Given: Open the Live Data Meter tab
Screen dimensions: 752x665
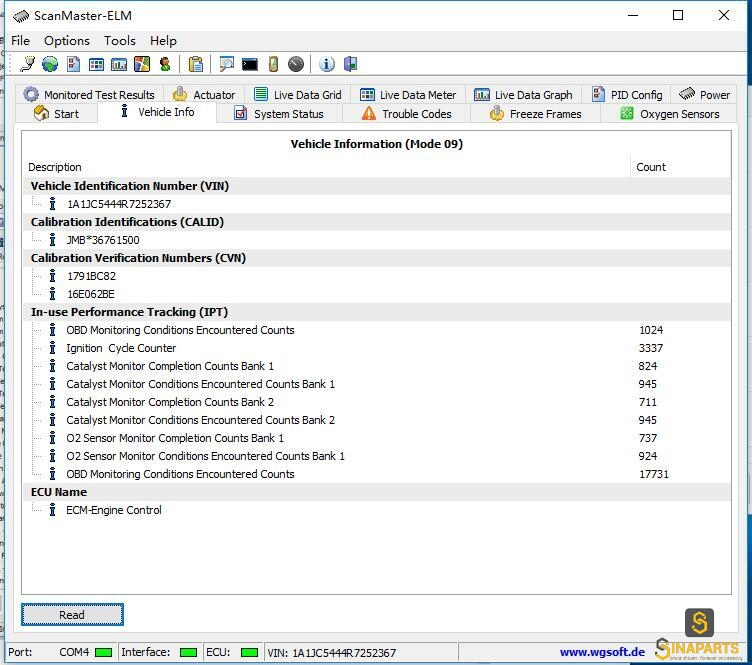Looking at the screenshot, I should click(408, 94).
